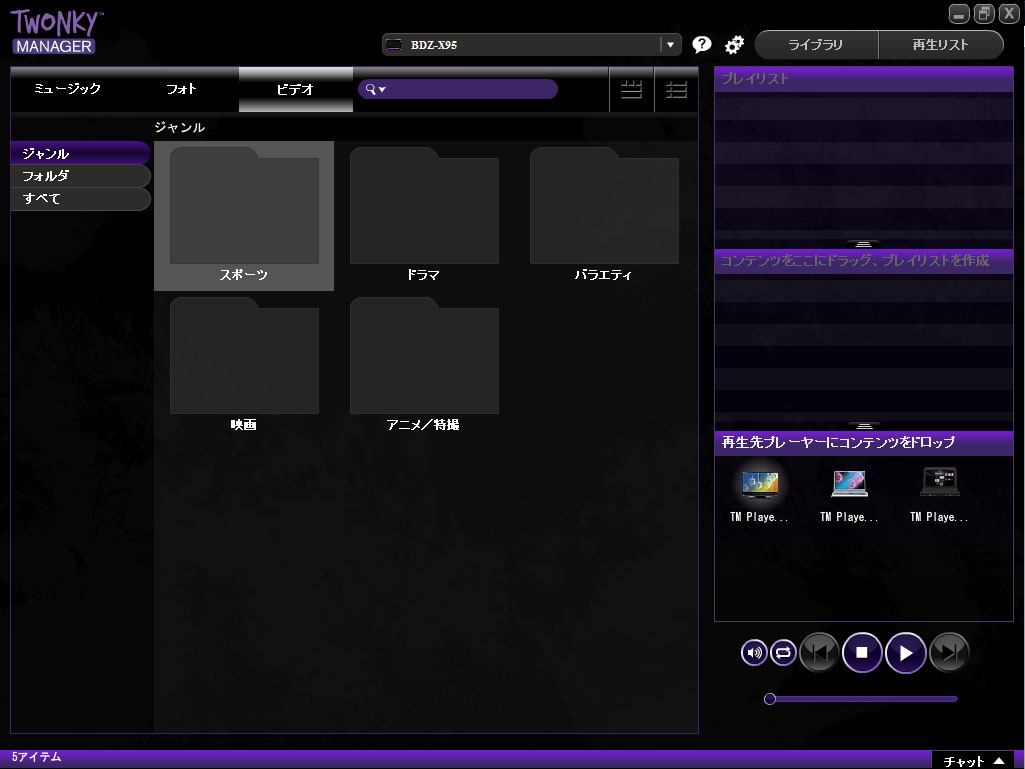Skip to the next track

948,653
